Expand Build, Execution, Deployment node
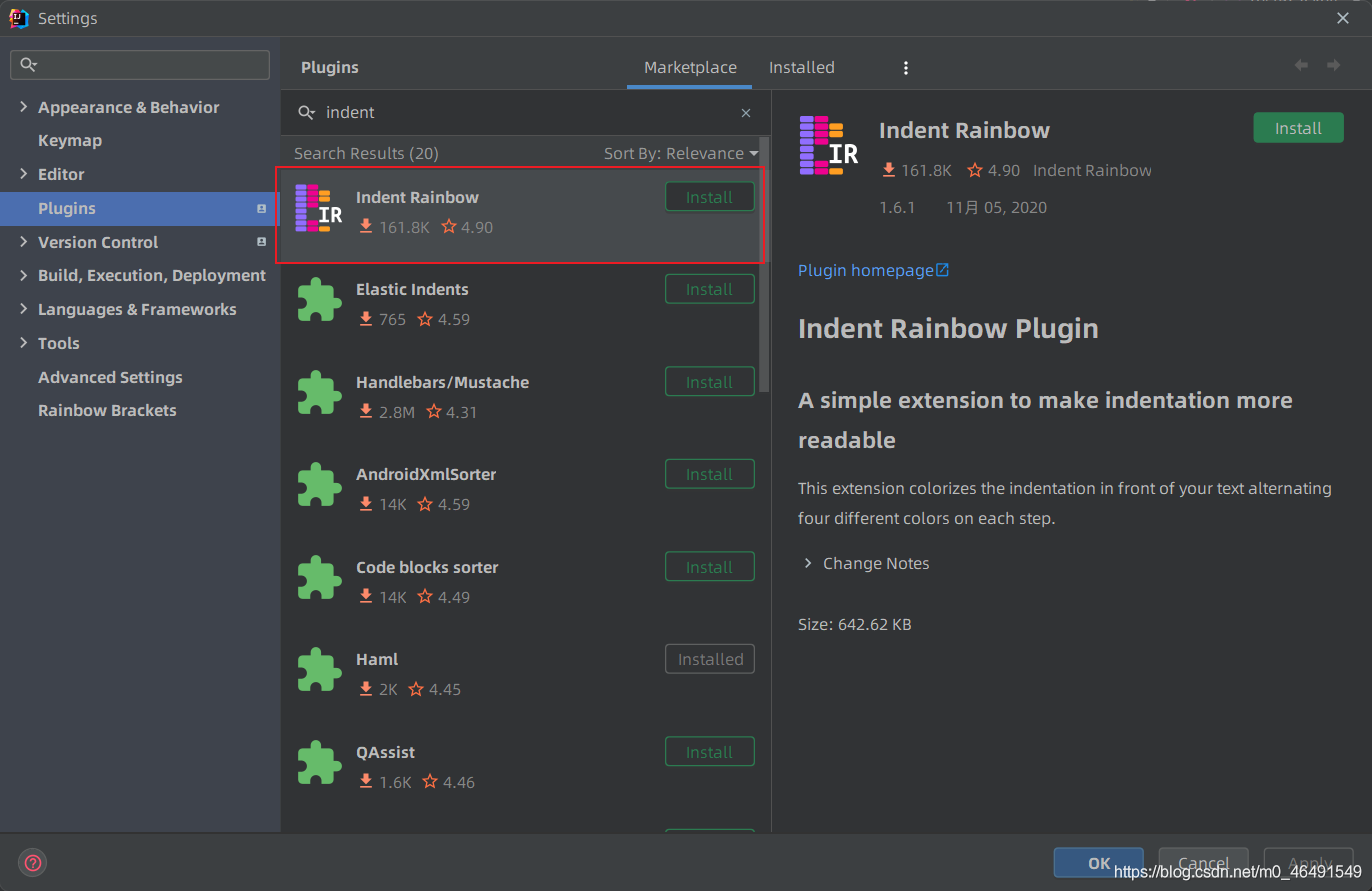The image size is (1372, 891). coord(23,275)
